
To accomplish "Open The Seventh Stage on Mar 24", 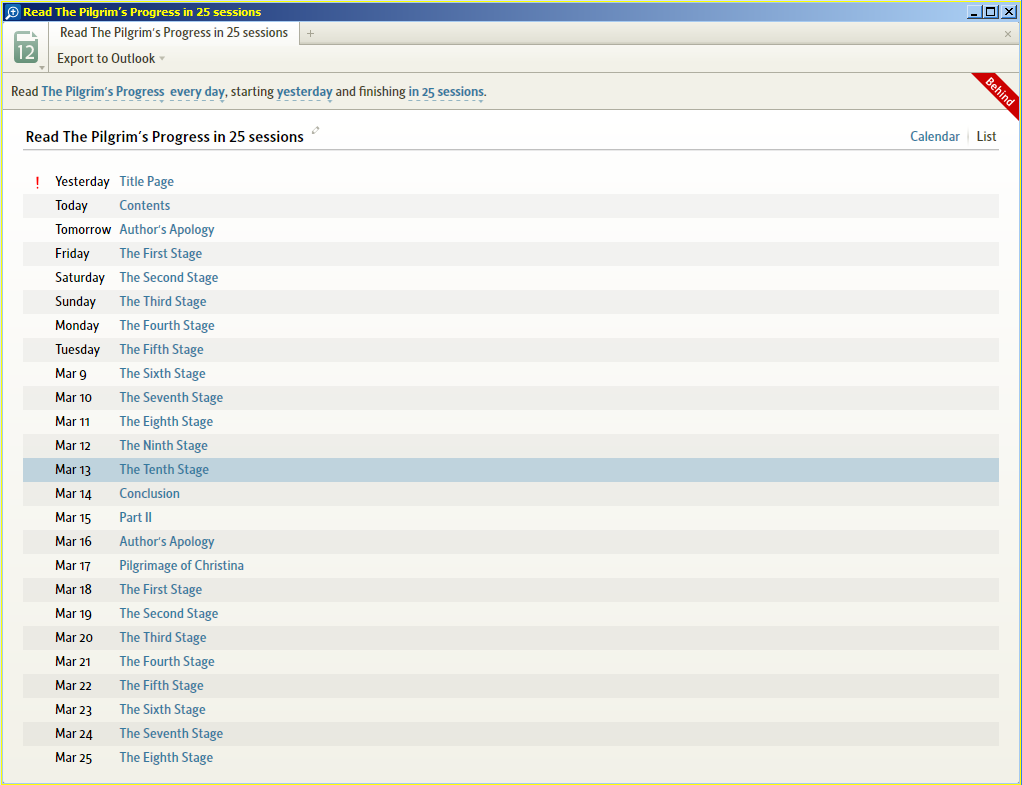I will point(171,733).
